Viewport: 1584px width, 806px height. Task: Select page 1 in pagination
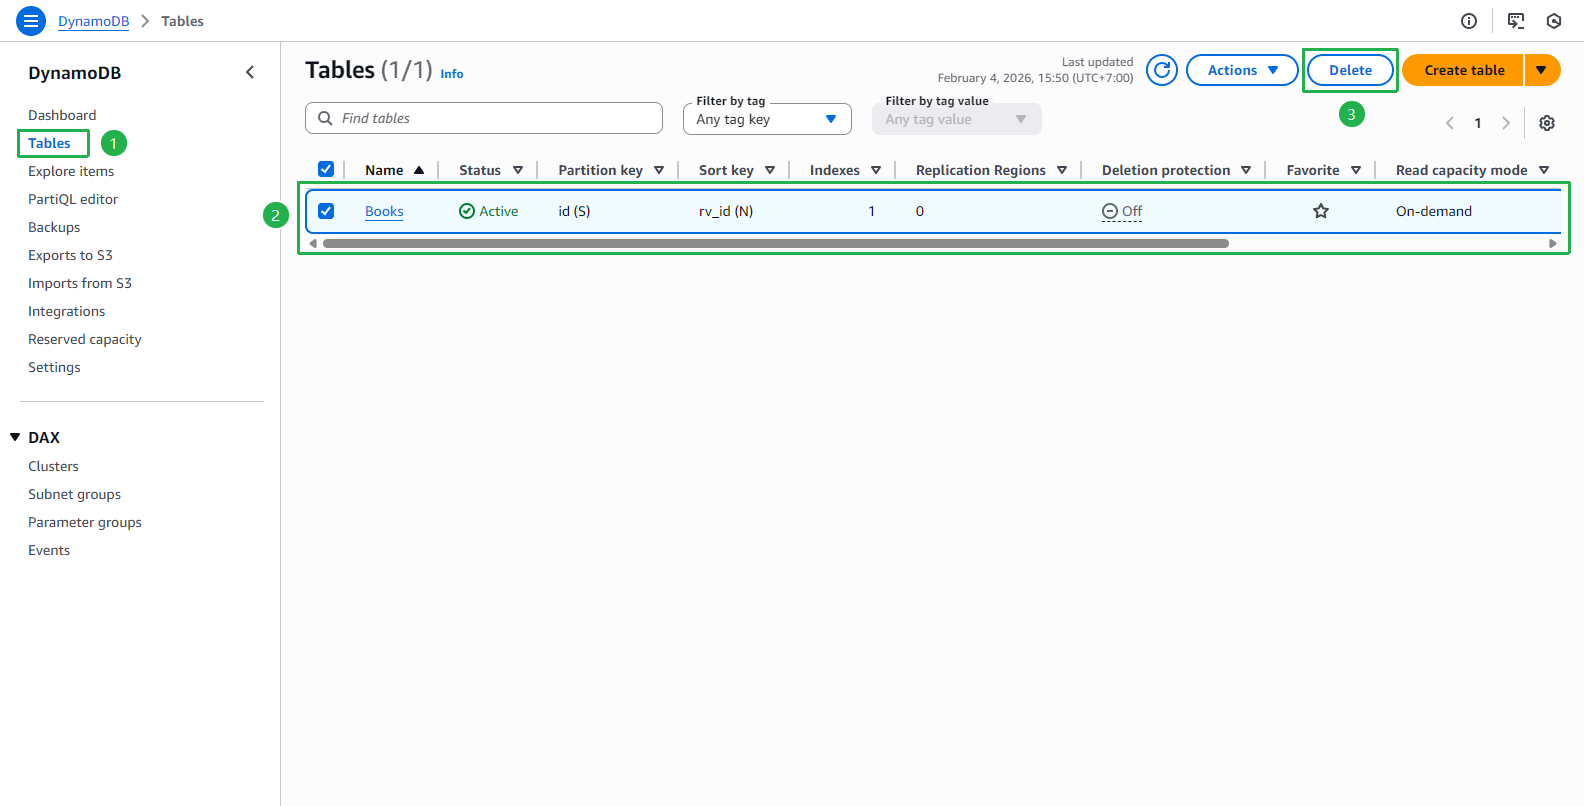tap(1478, 123)
